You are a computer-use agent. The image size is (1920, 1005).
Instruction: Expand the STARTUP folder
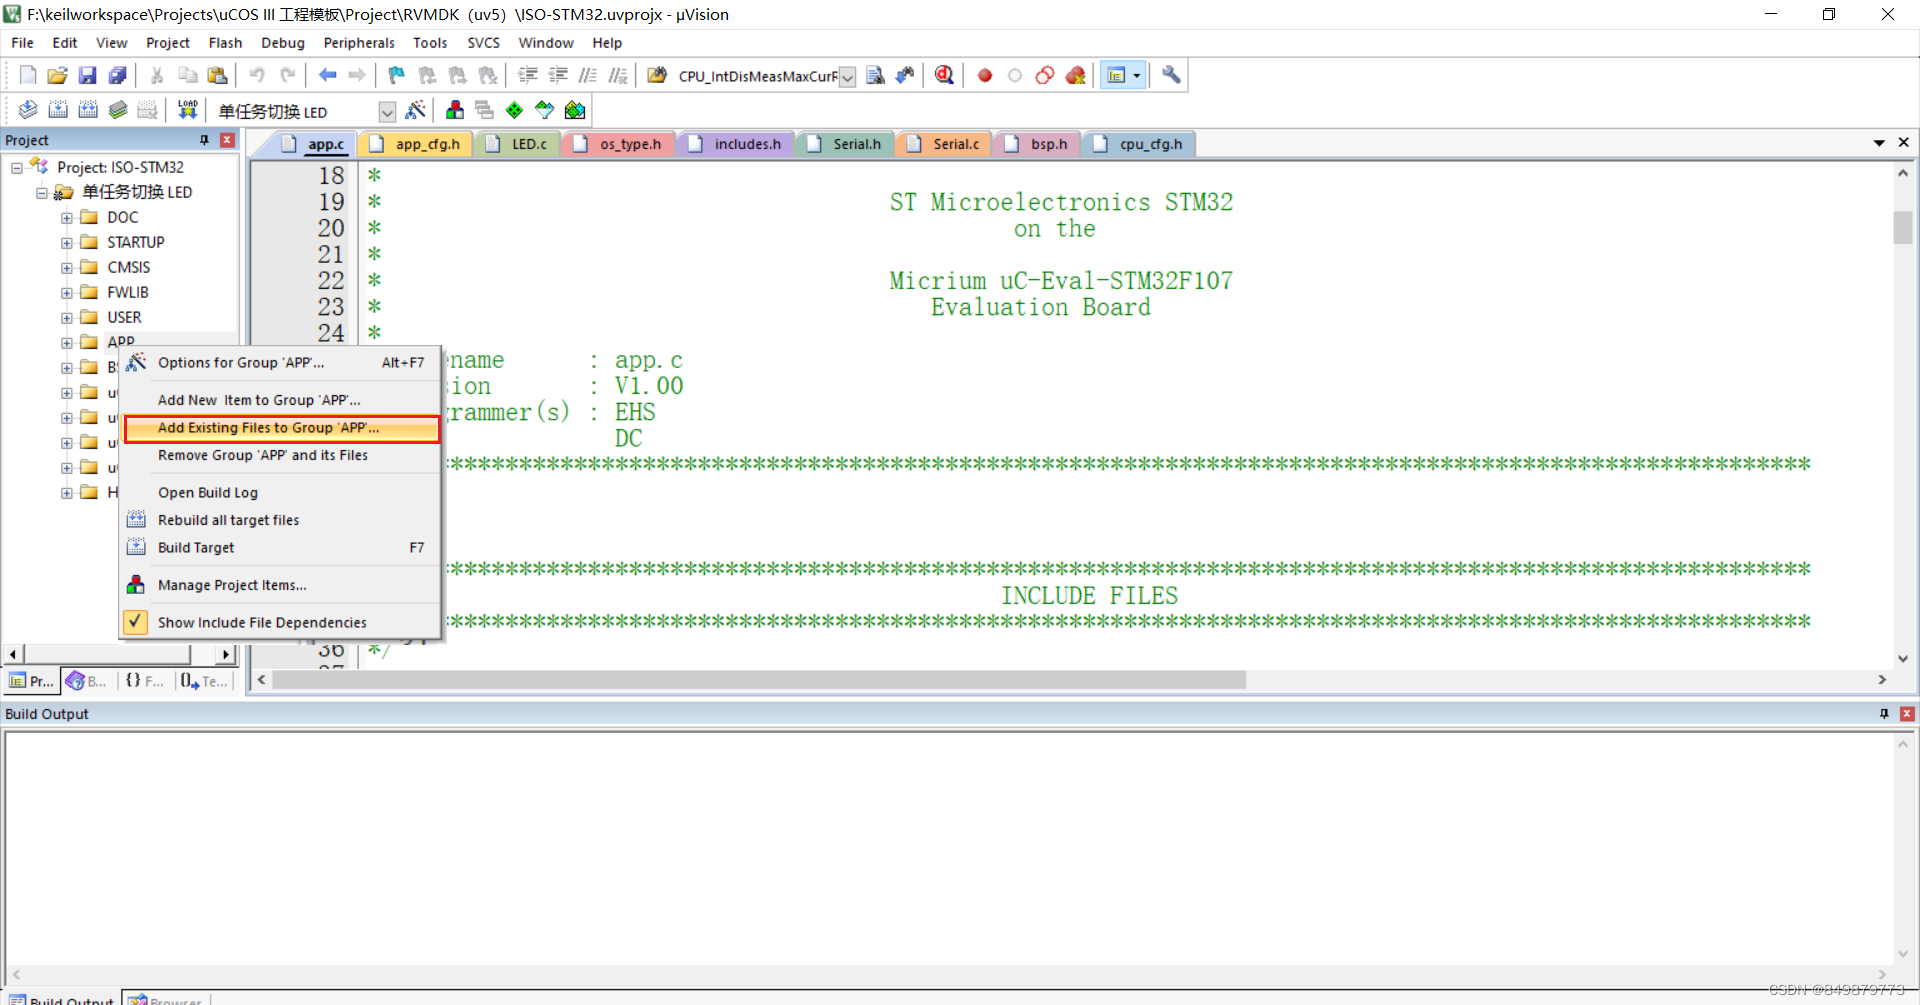point(66,243)
